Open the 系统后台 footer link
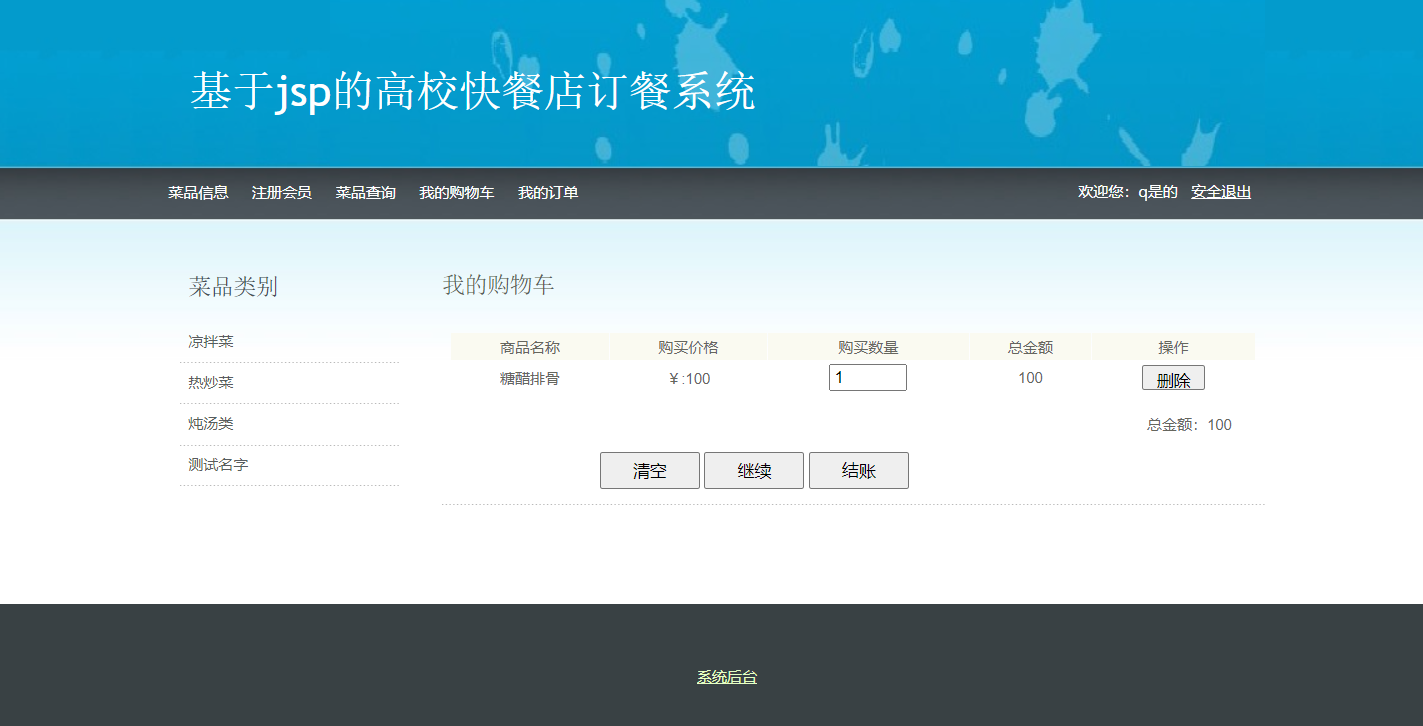This screenshot has height=726, width=1423. [x=727, y=677]
